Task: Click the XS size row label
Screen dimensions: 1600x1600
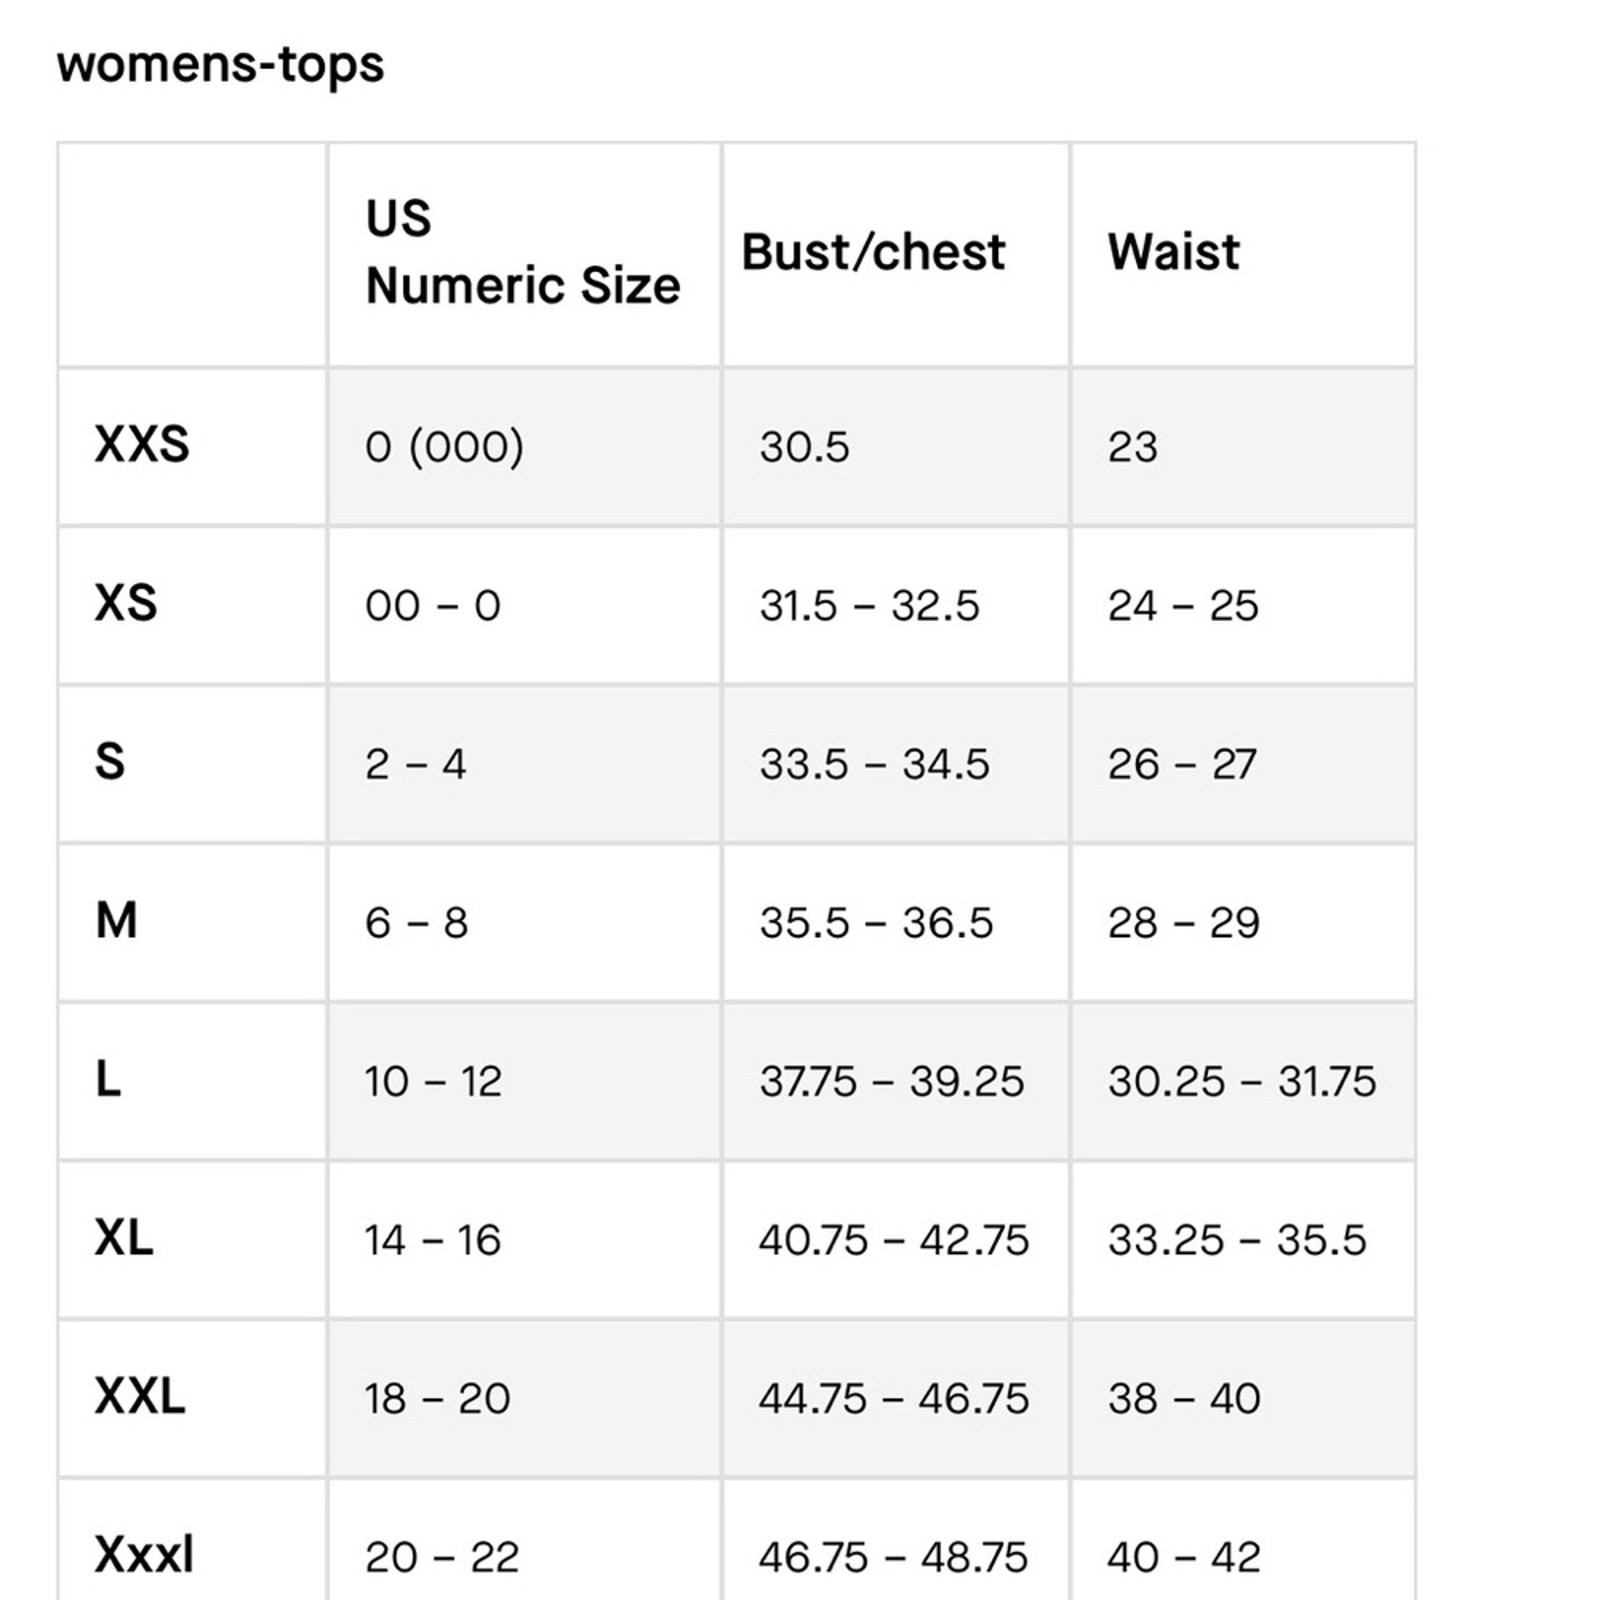Action: point(126,603)
